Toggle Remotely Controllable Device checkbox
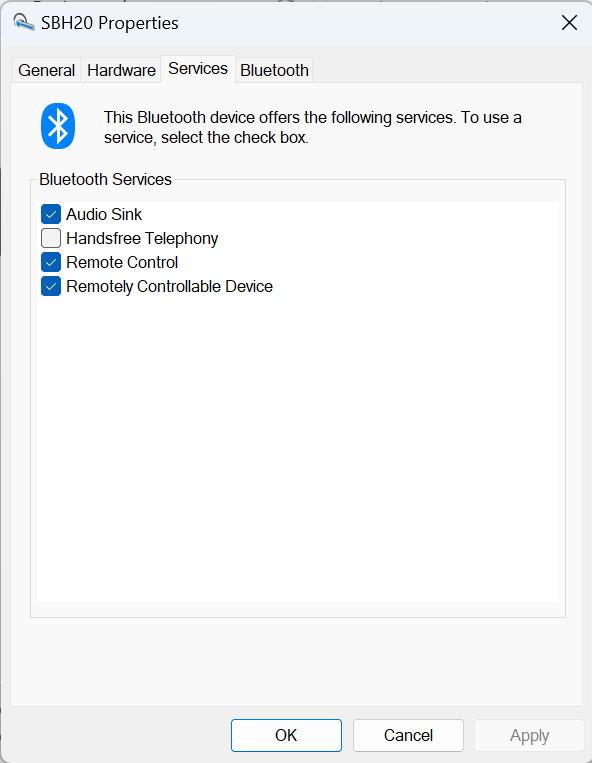Image resolution: width=592 pixels, height=763 pixels. point(51,286)
